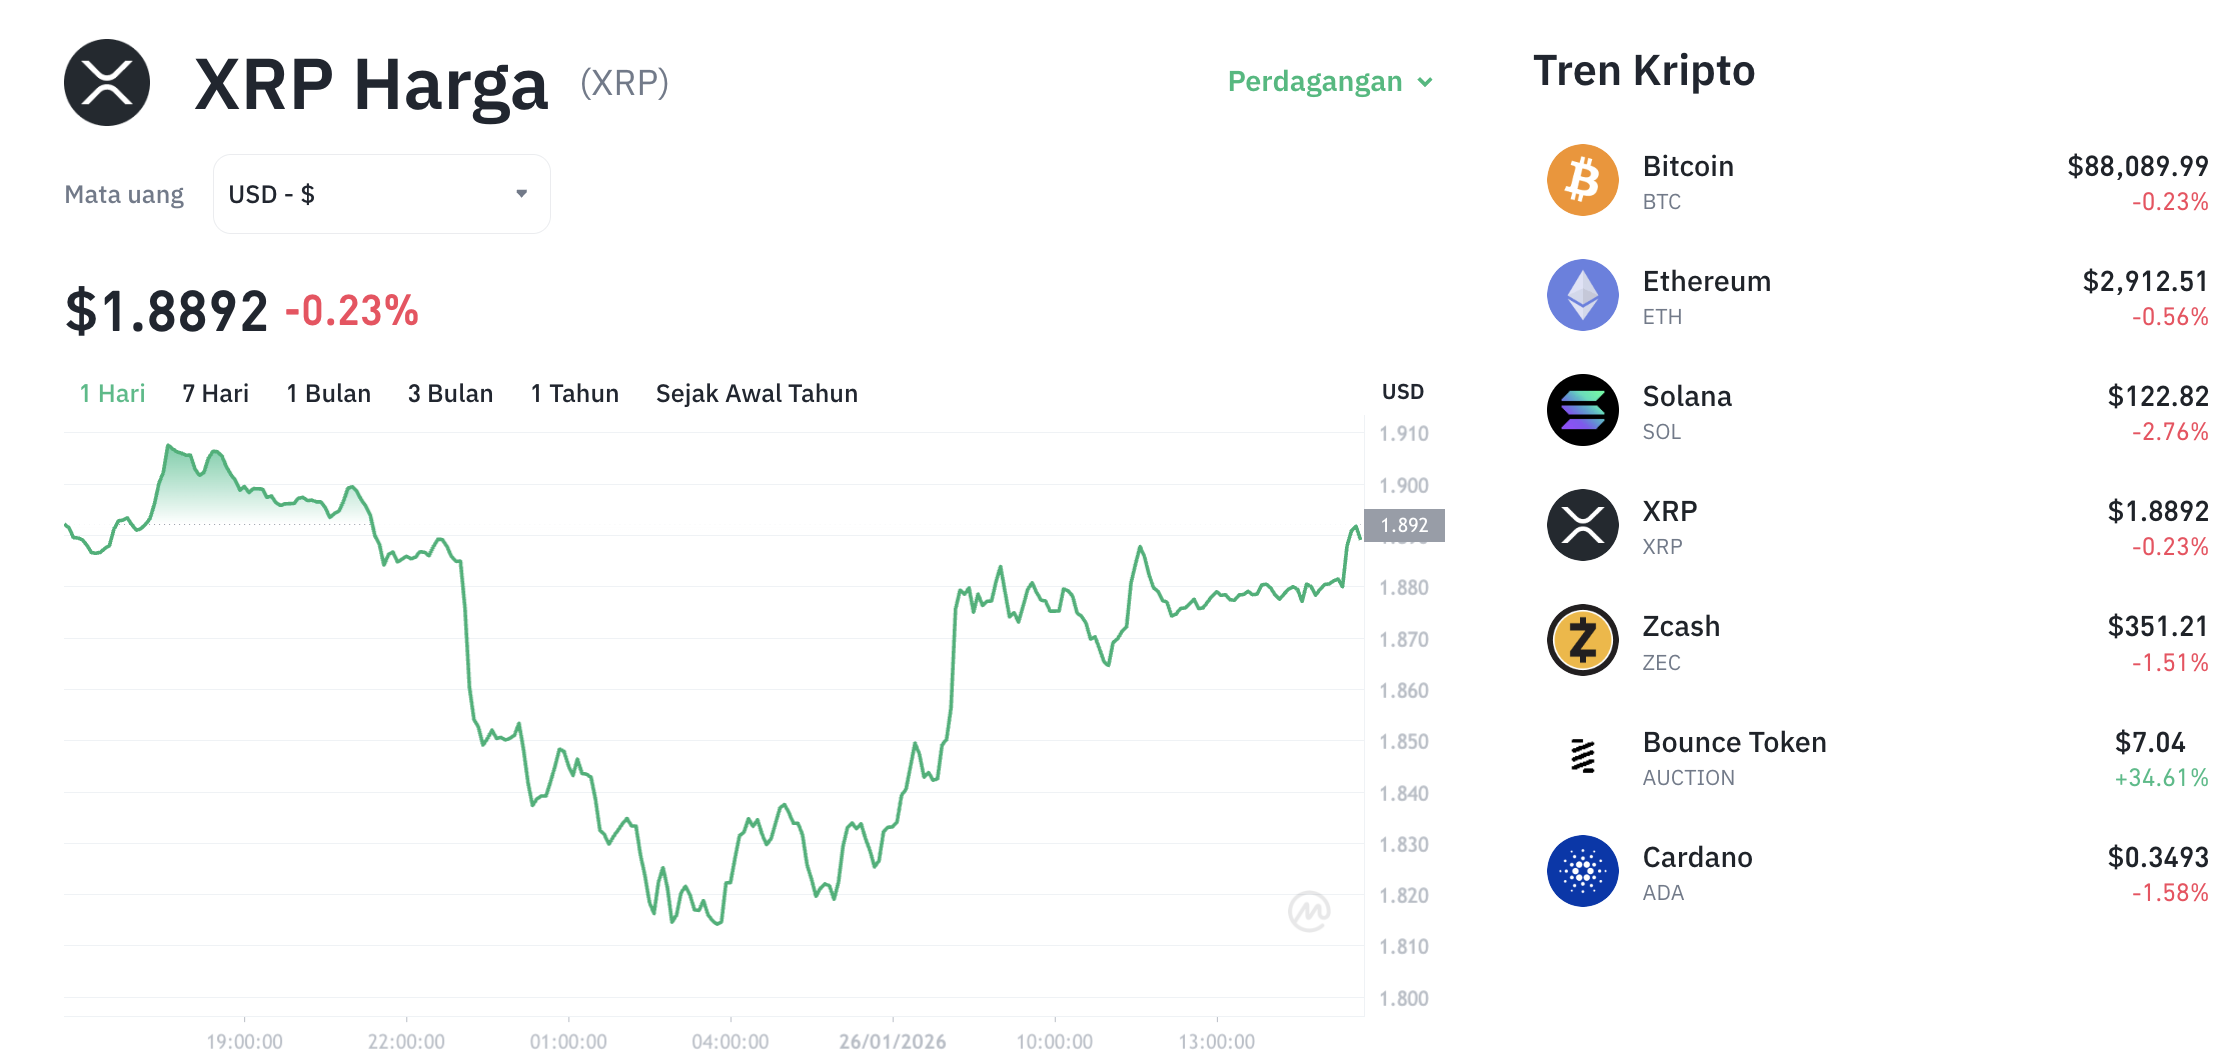Activate the 1 Tahun chart option
Viewport: 2220px width, 1058px height.
click(x=574, y=393)
